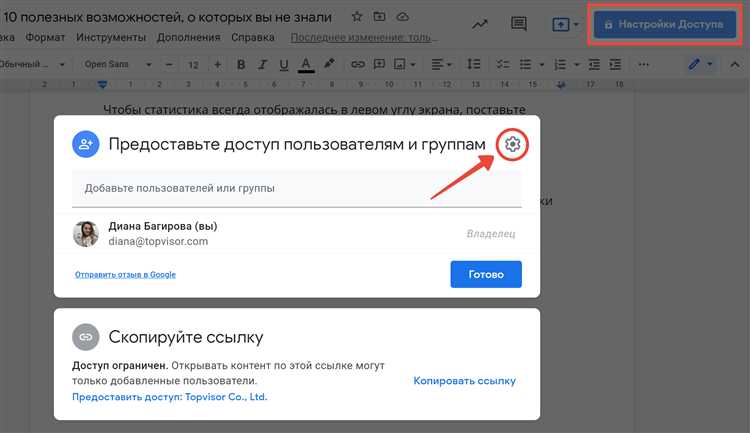This screenshot has height=433, width=750.
Task: Click the bulleted list icon
Action: click(526, 64)
